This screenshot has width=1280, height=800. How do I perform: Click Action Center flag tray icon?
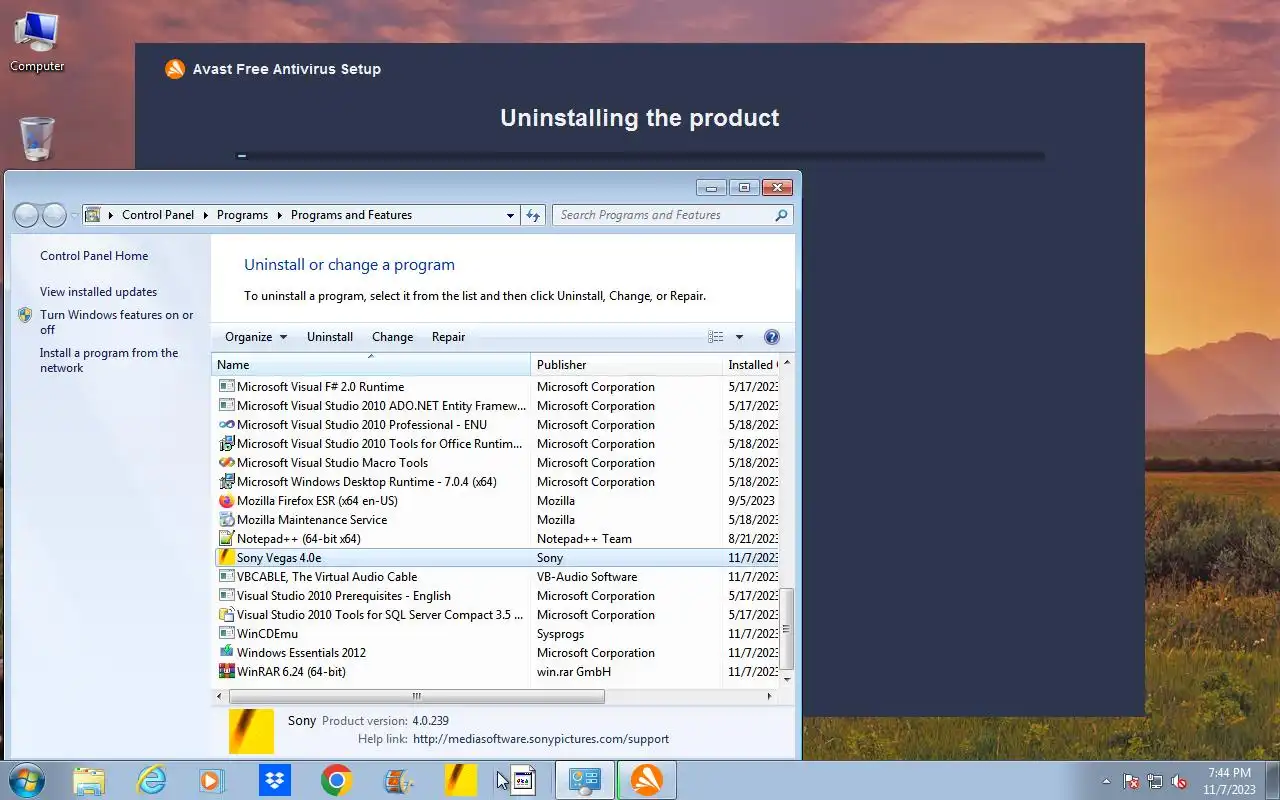(1131, 781)
